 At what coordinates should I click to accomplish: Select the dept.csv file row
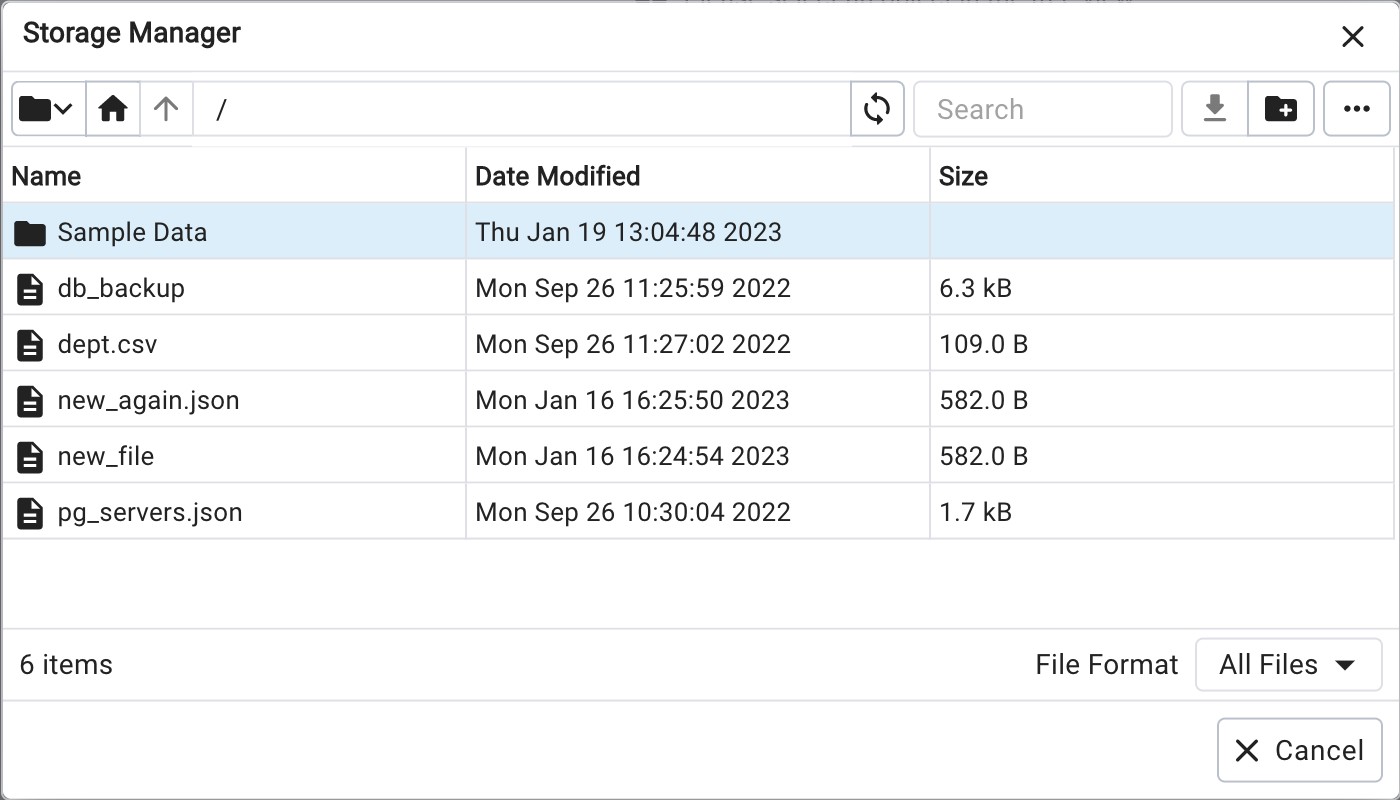tap(108, 345)
